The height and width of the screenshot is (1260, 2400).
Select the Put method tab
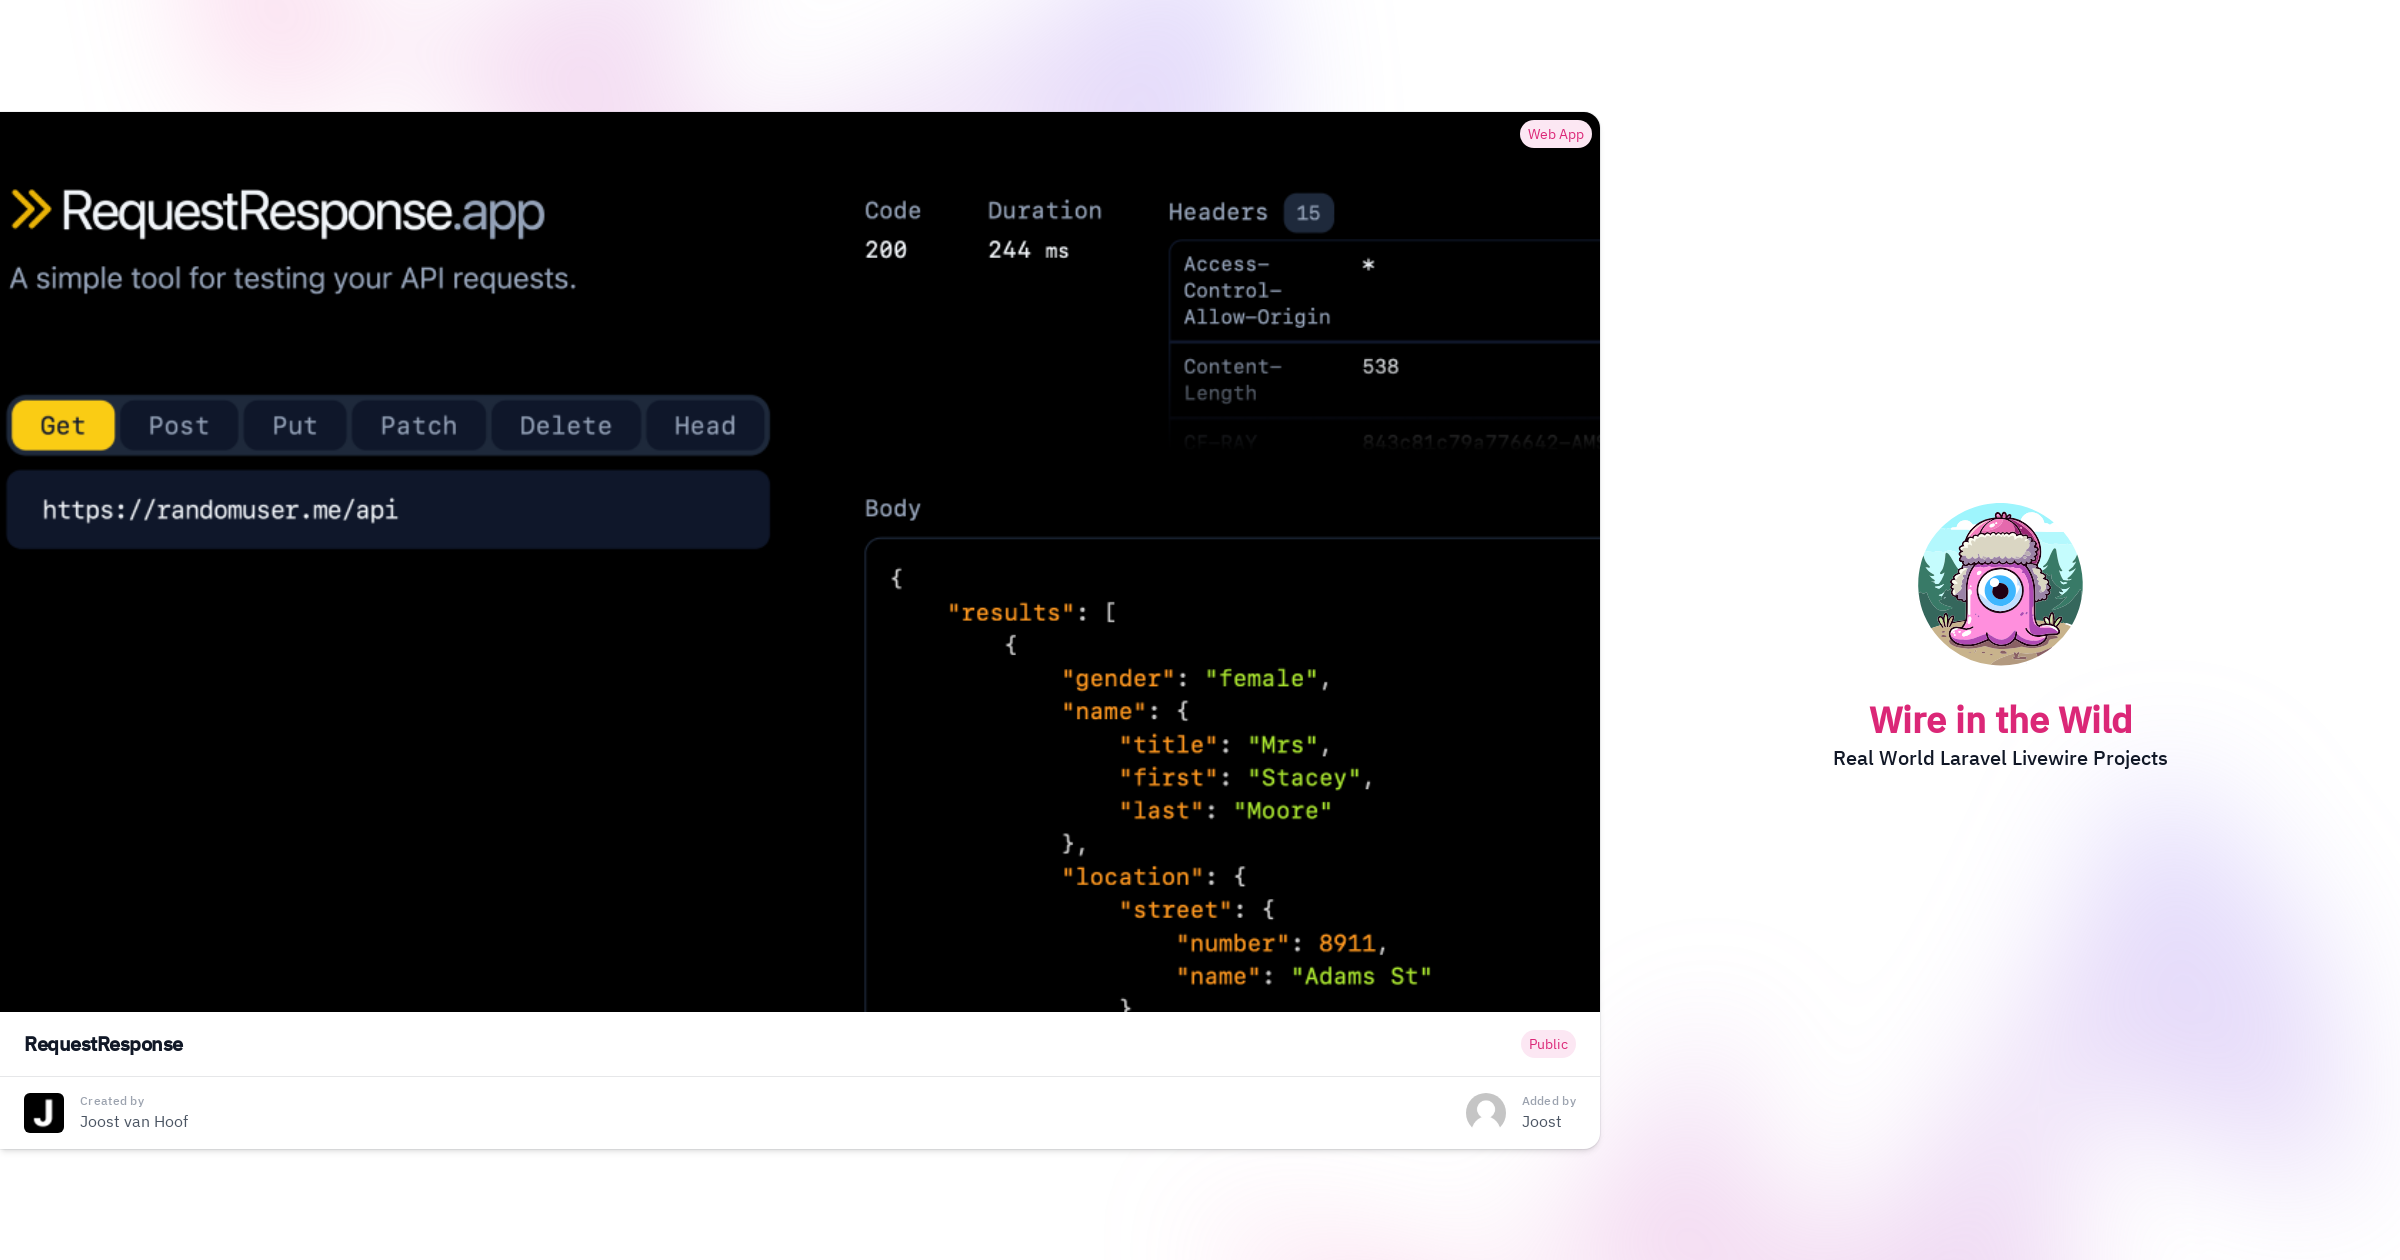(x=295, y=426)
